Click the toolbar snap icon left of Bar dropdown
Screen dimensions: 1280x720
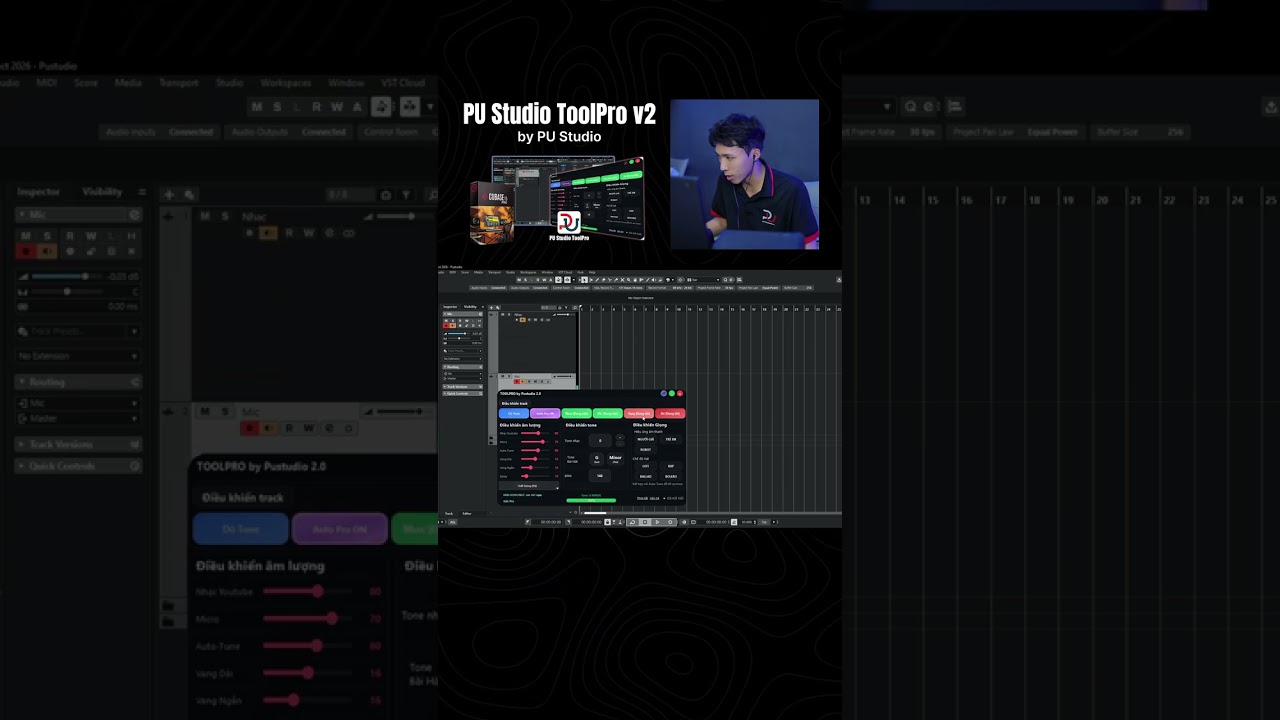click(681, 280)
